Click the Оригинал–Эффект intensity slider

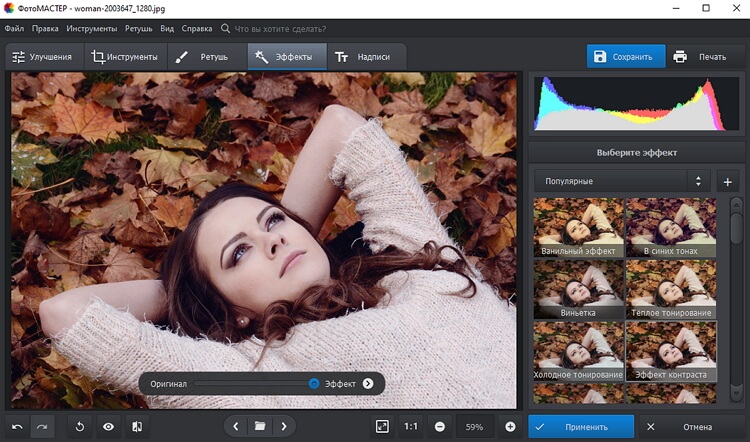click(255, 383)
